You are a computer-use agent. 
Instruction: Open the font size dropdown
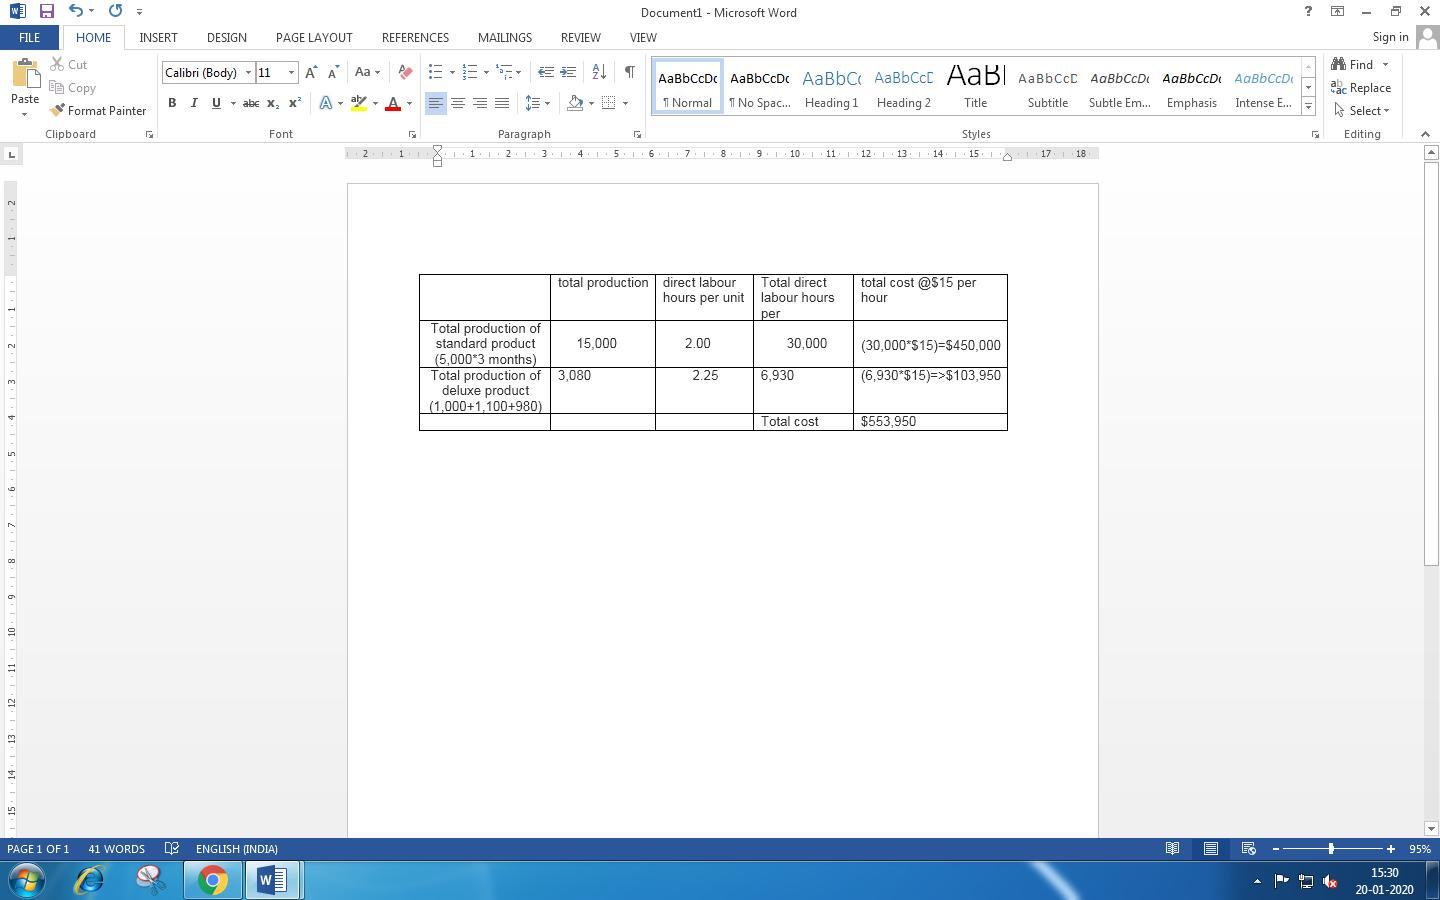291,72
